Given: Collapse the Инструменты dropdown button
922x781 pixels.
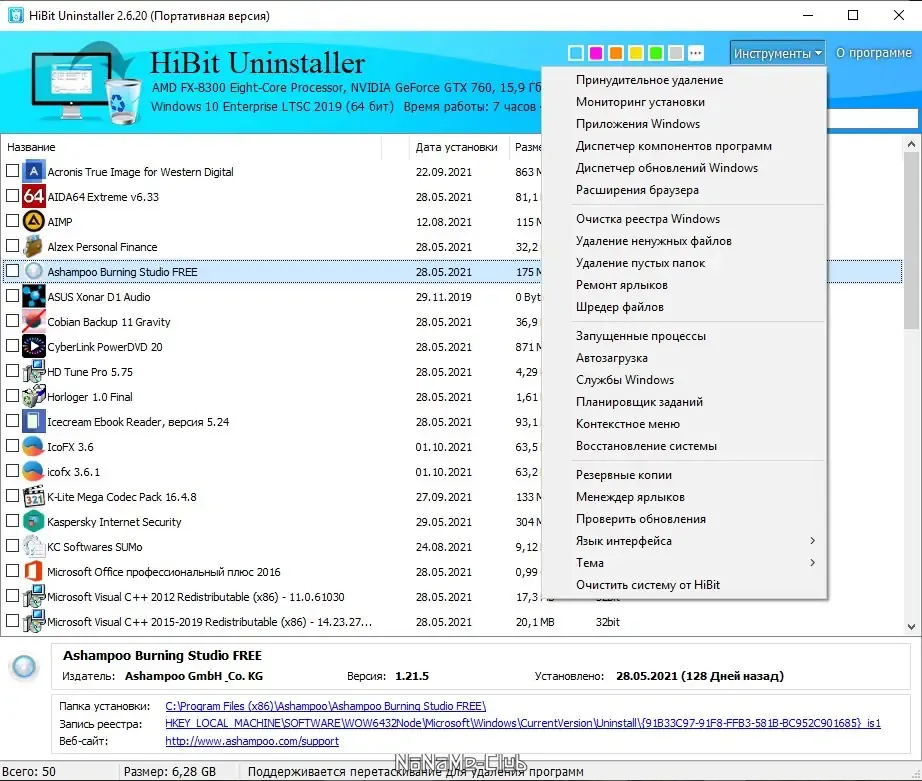Looking at the screenshot, I should 777,54.
